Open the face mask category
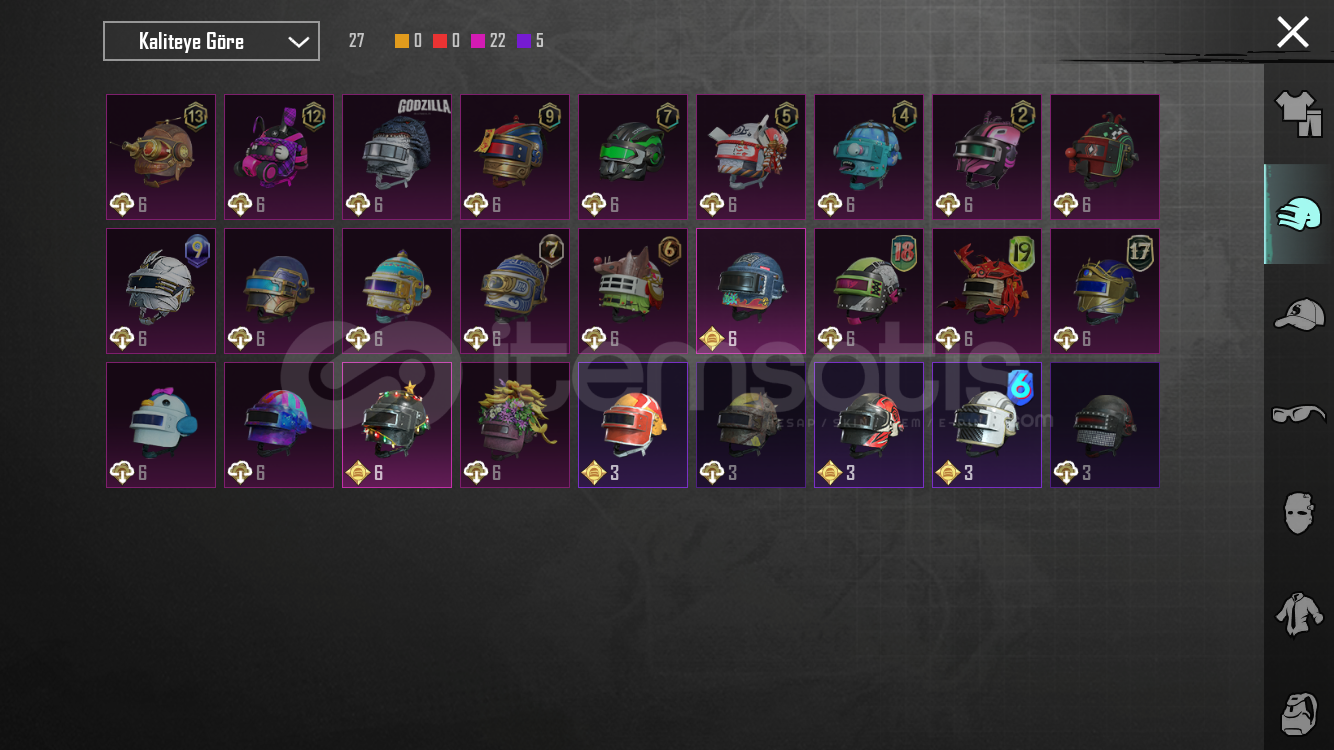This screenshot has width=1334, height=750. (1298, 513)
